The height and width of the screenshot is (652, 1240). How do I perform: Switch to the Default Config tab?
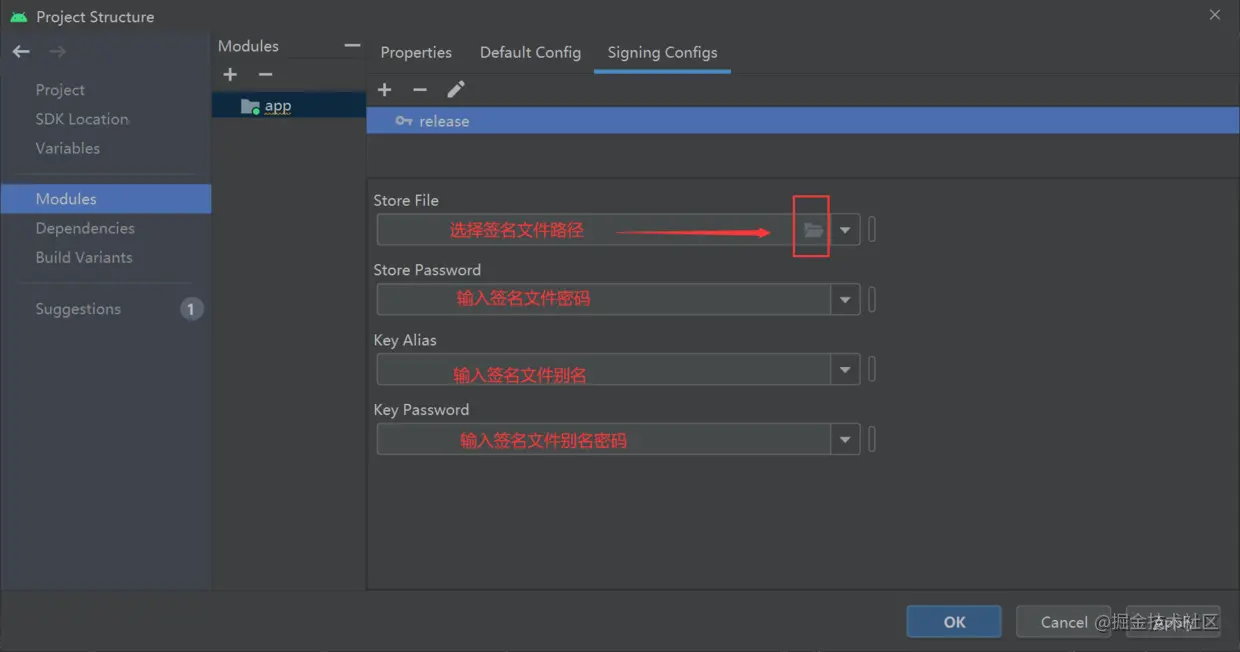click(x=530, y=52)
